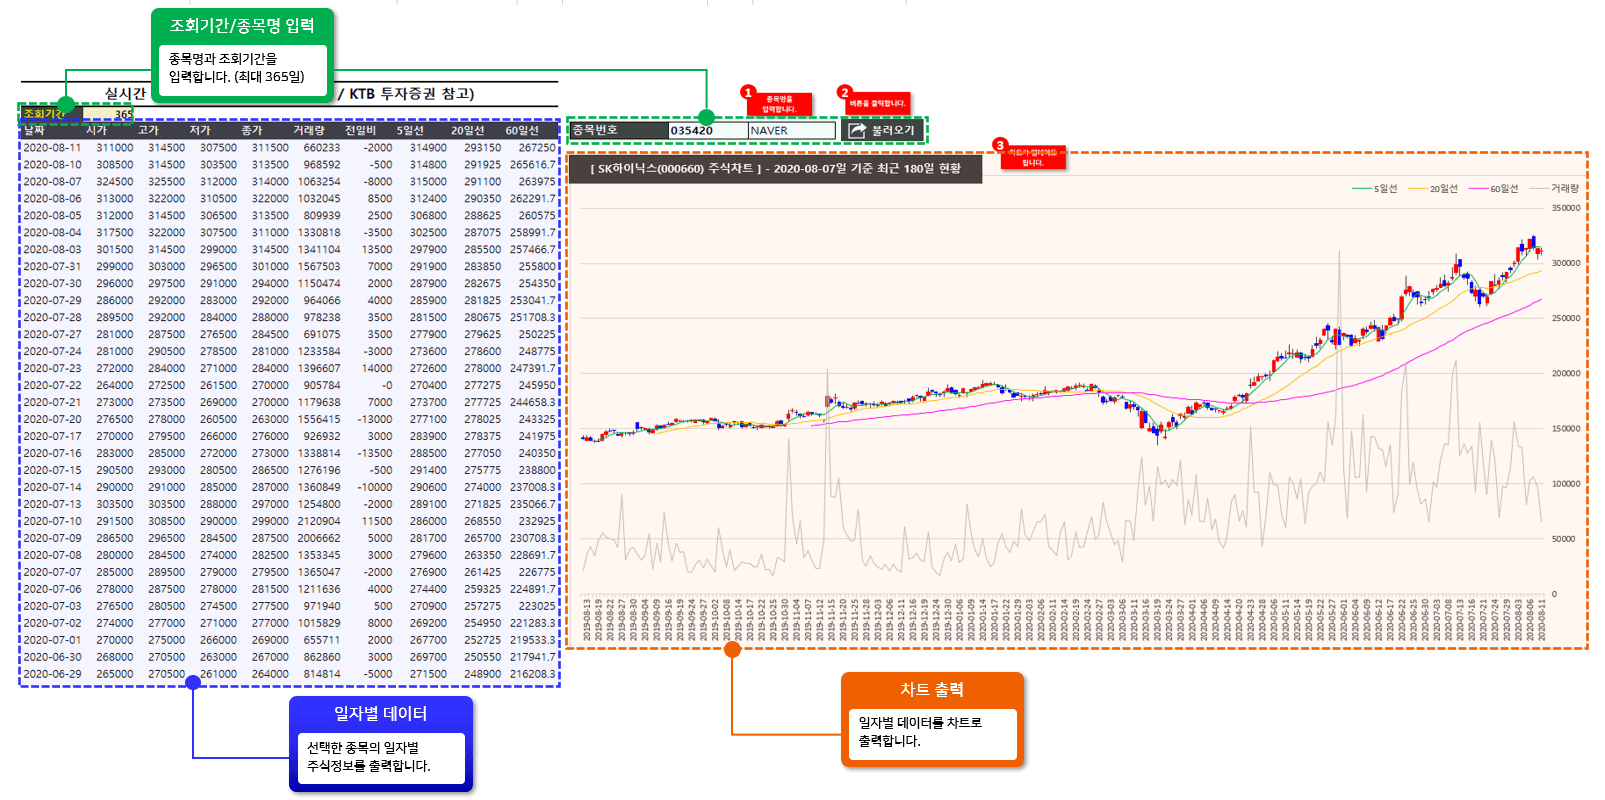Select the SK하이닉스 chart title bar
This screenshot has height=800, width=1605.
pyautogui.click(x=775, y=169)
